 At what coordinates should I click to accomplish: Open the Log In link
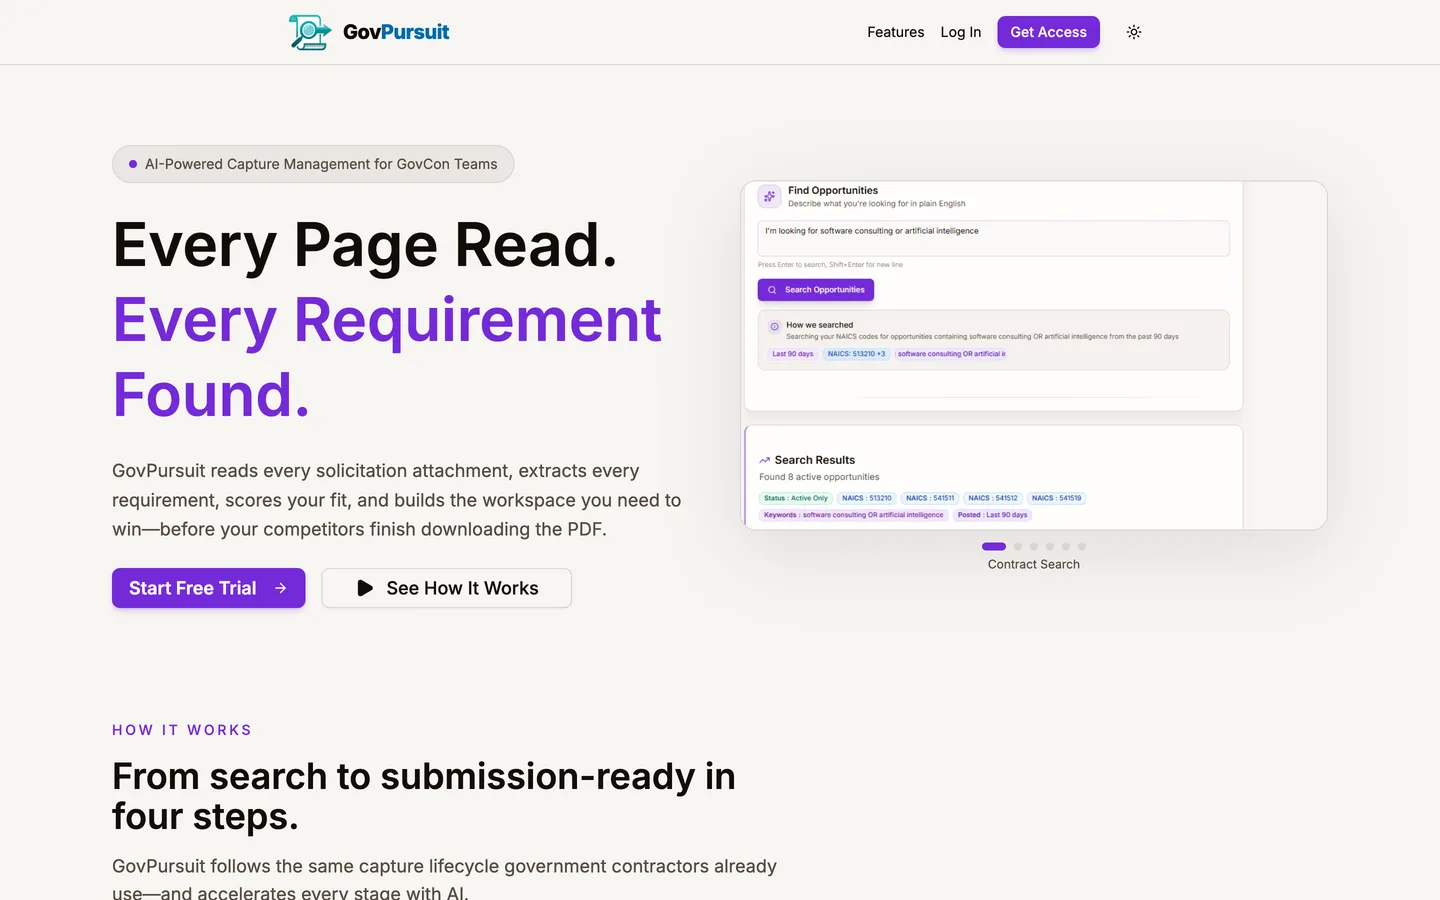click(x=960, y=32)
